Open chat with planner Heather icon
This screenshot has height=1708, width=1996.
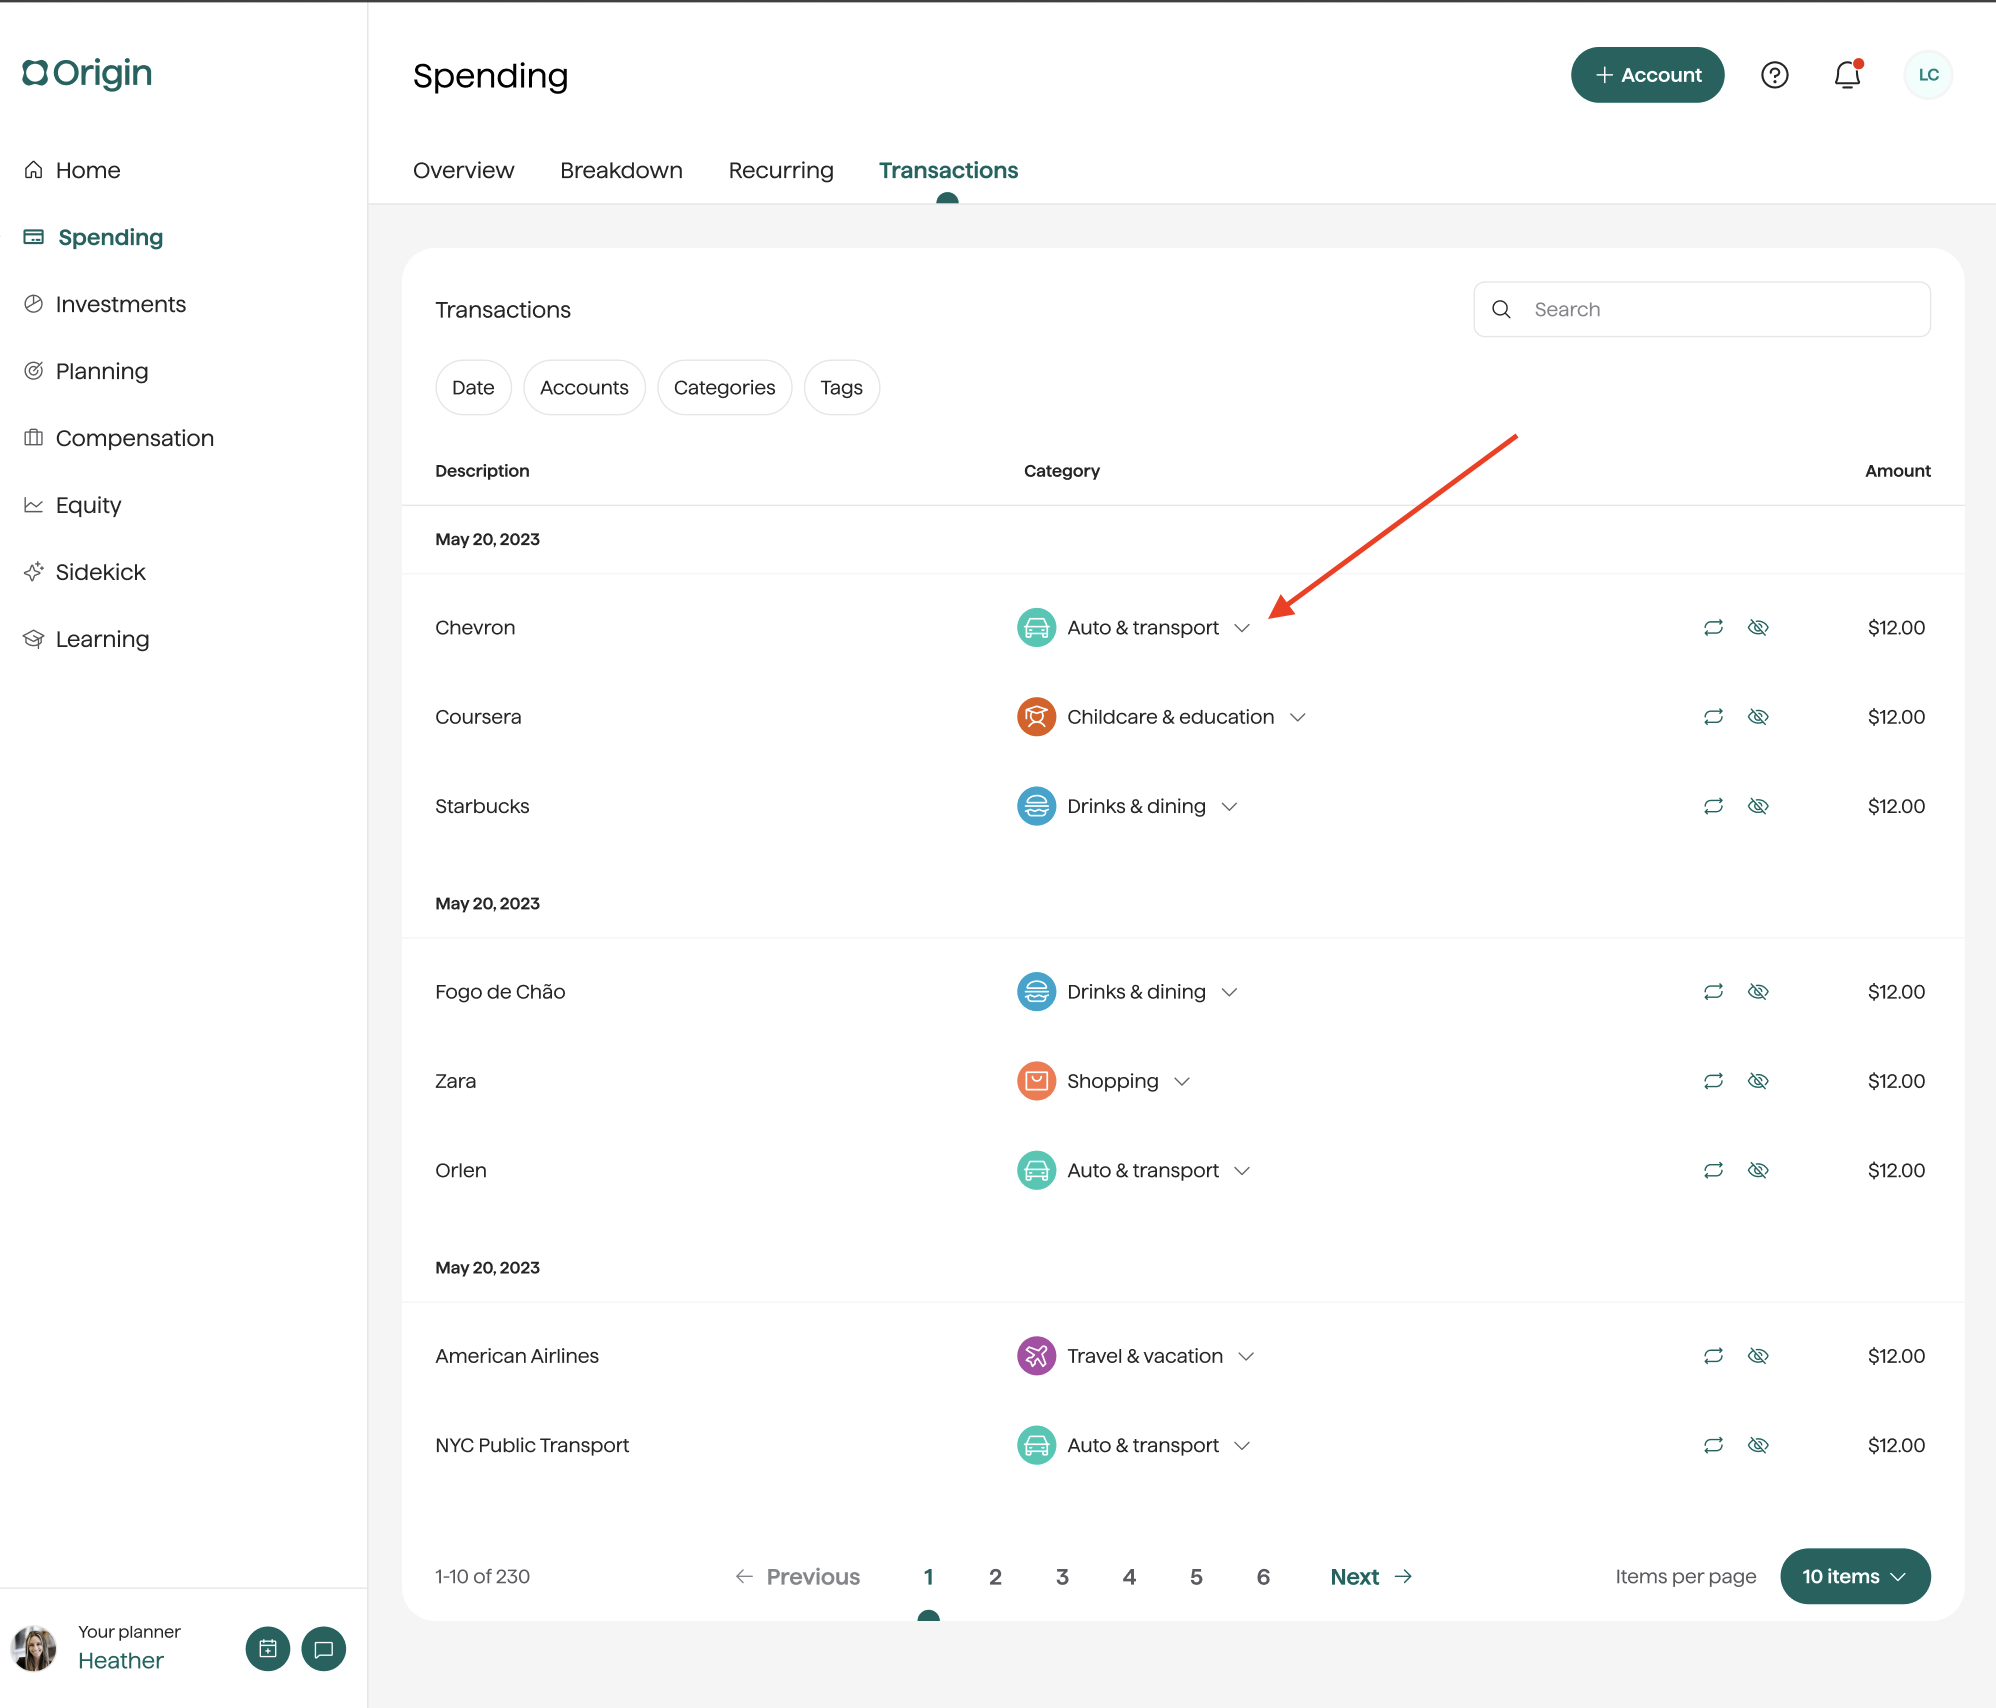pyautogui.click(x=324, y=1649)
